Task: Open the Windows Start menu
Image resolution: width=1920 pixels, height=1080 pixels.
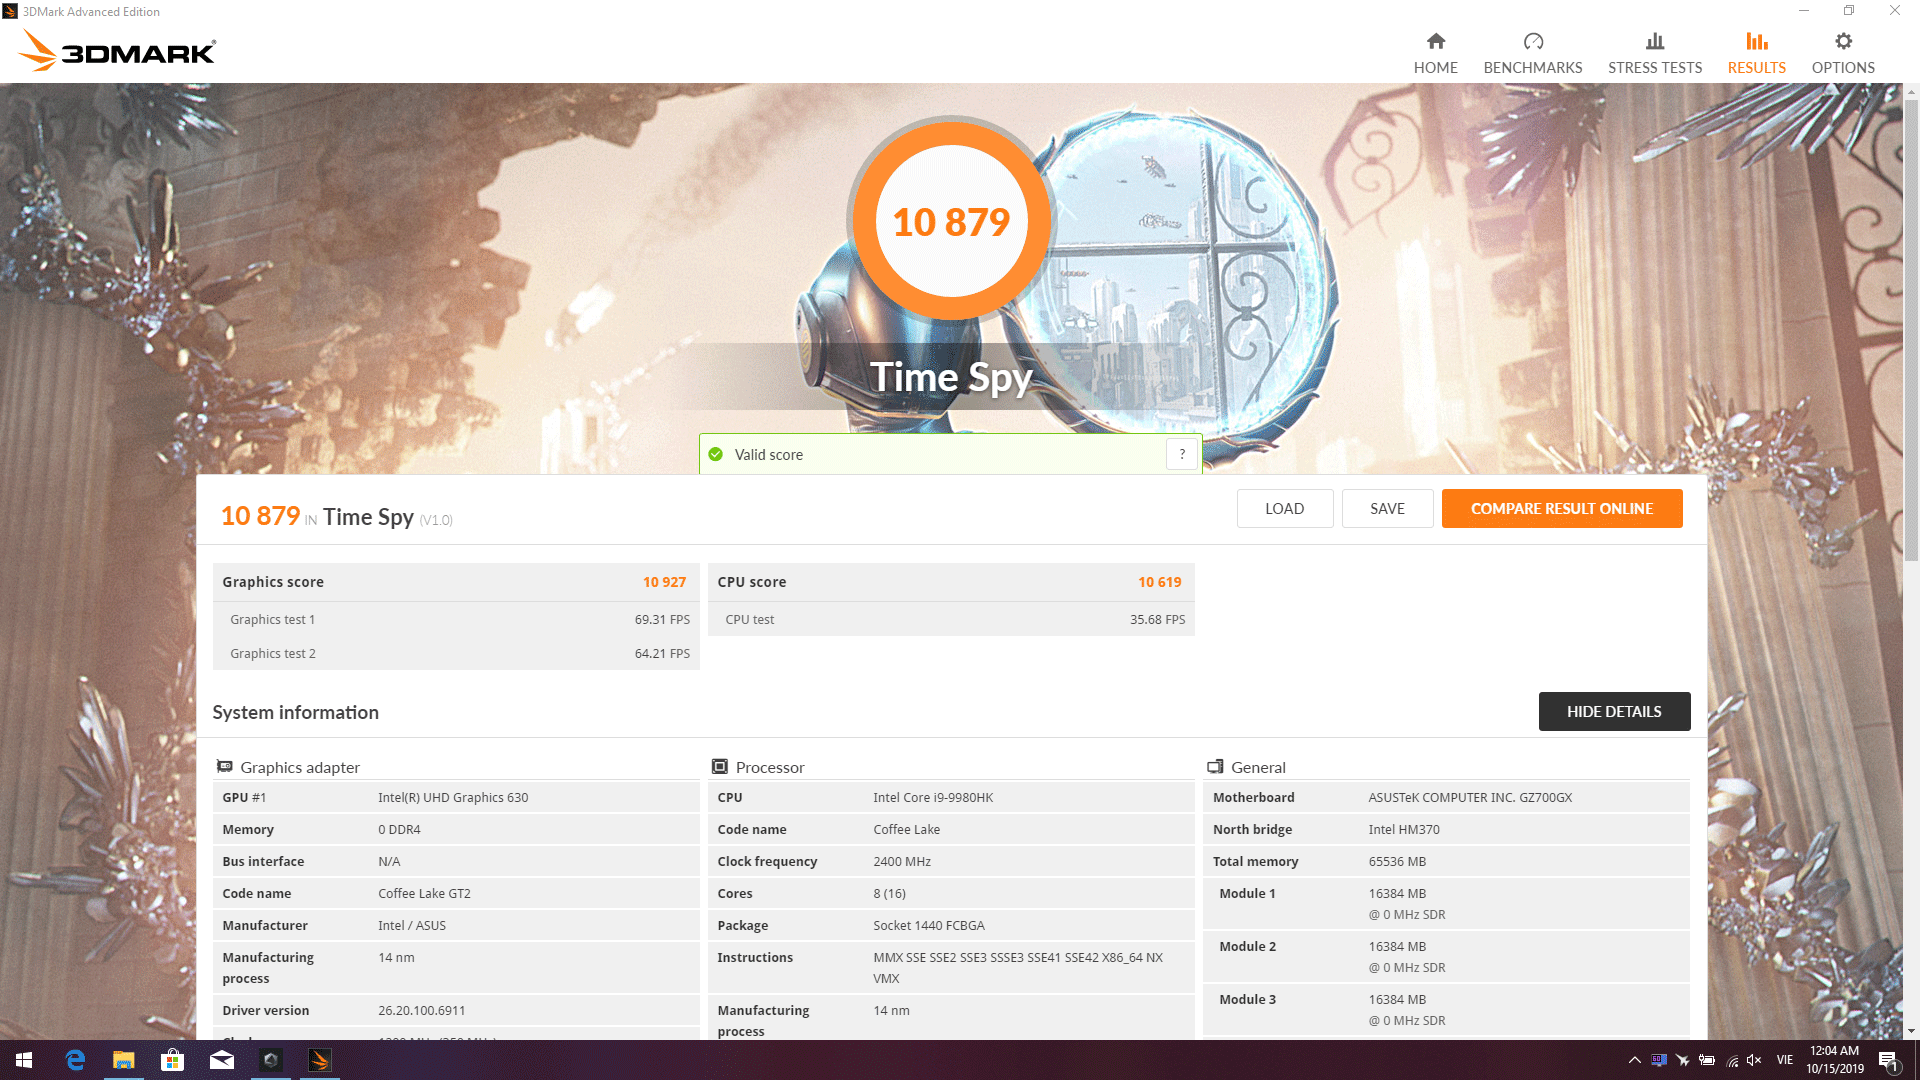Action: click(x=24, y=1060)
